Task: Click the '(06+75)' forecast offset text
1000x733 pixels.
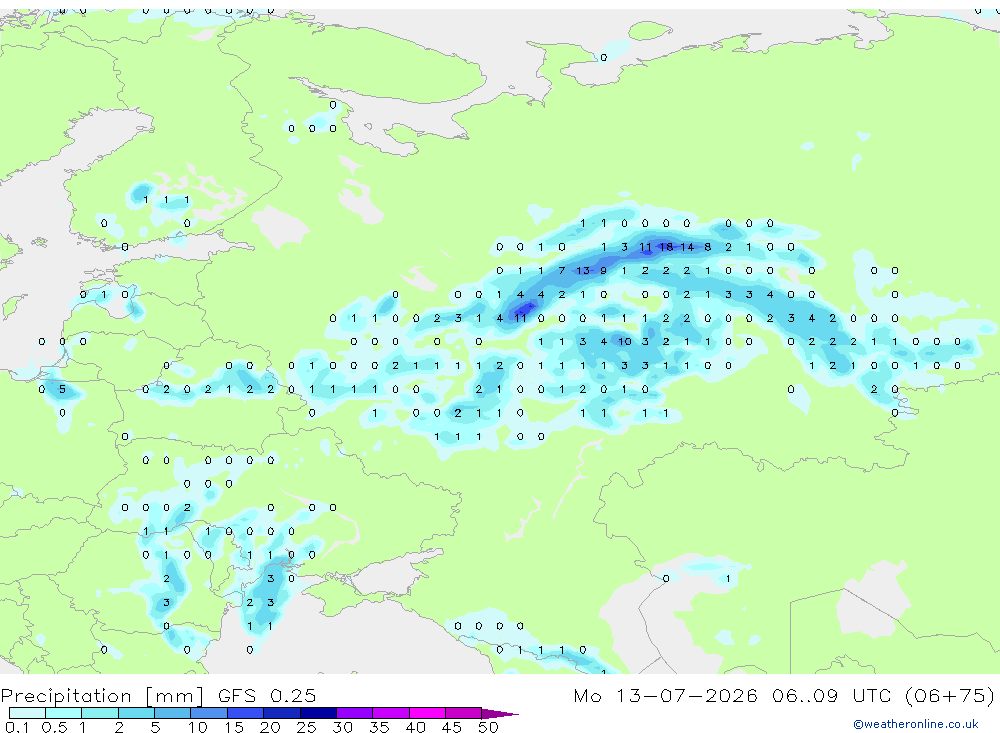Action: point(949,695)
